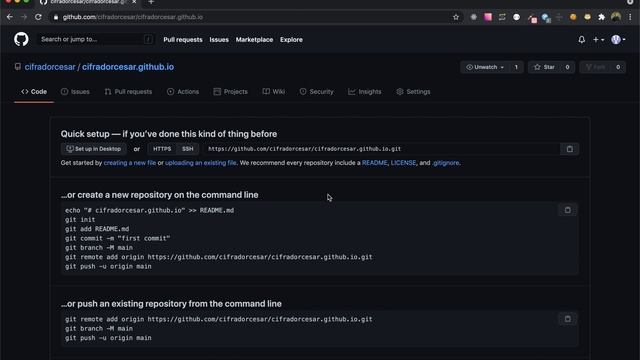Close the cifradorcesar browser tab
Viewport: 640px width, 360px height.
[x=134, y=2]
